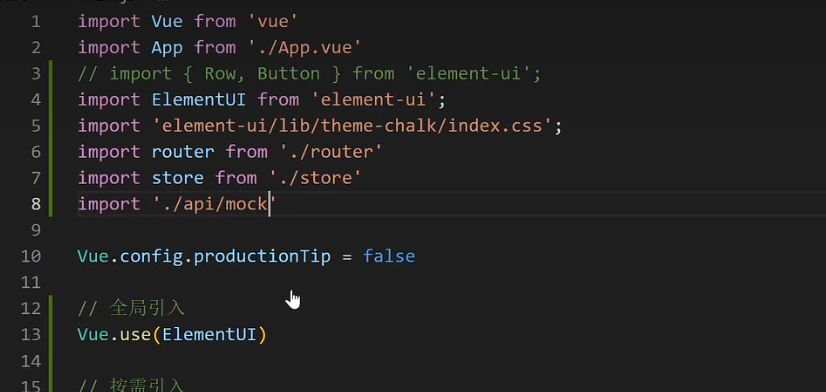The height and width of the screenshot is (392, 826).
Task: Click line number 10 in the gutter
Action: click(x=31, y=256)
